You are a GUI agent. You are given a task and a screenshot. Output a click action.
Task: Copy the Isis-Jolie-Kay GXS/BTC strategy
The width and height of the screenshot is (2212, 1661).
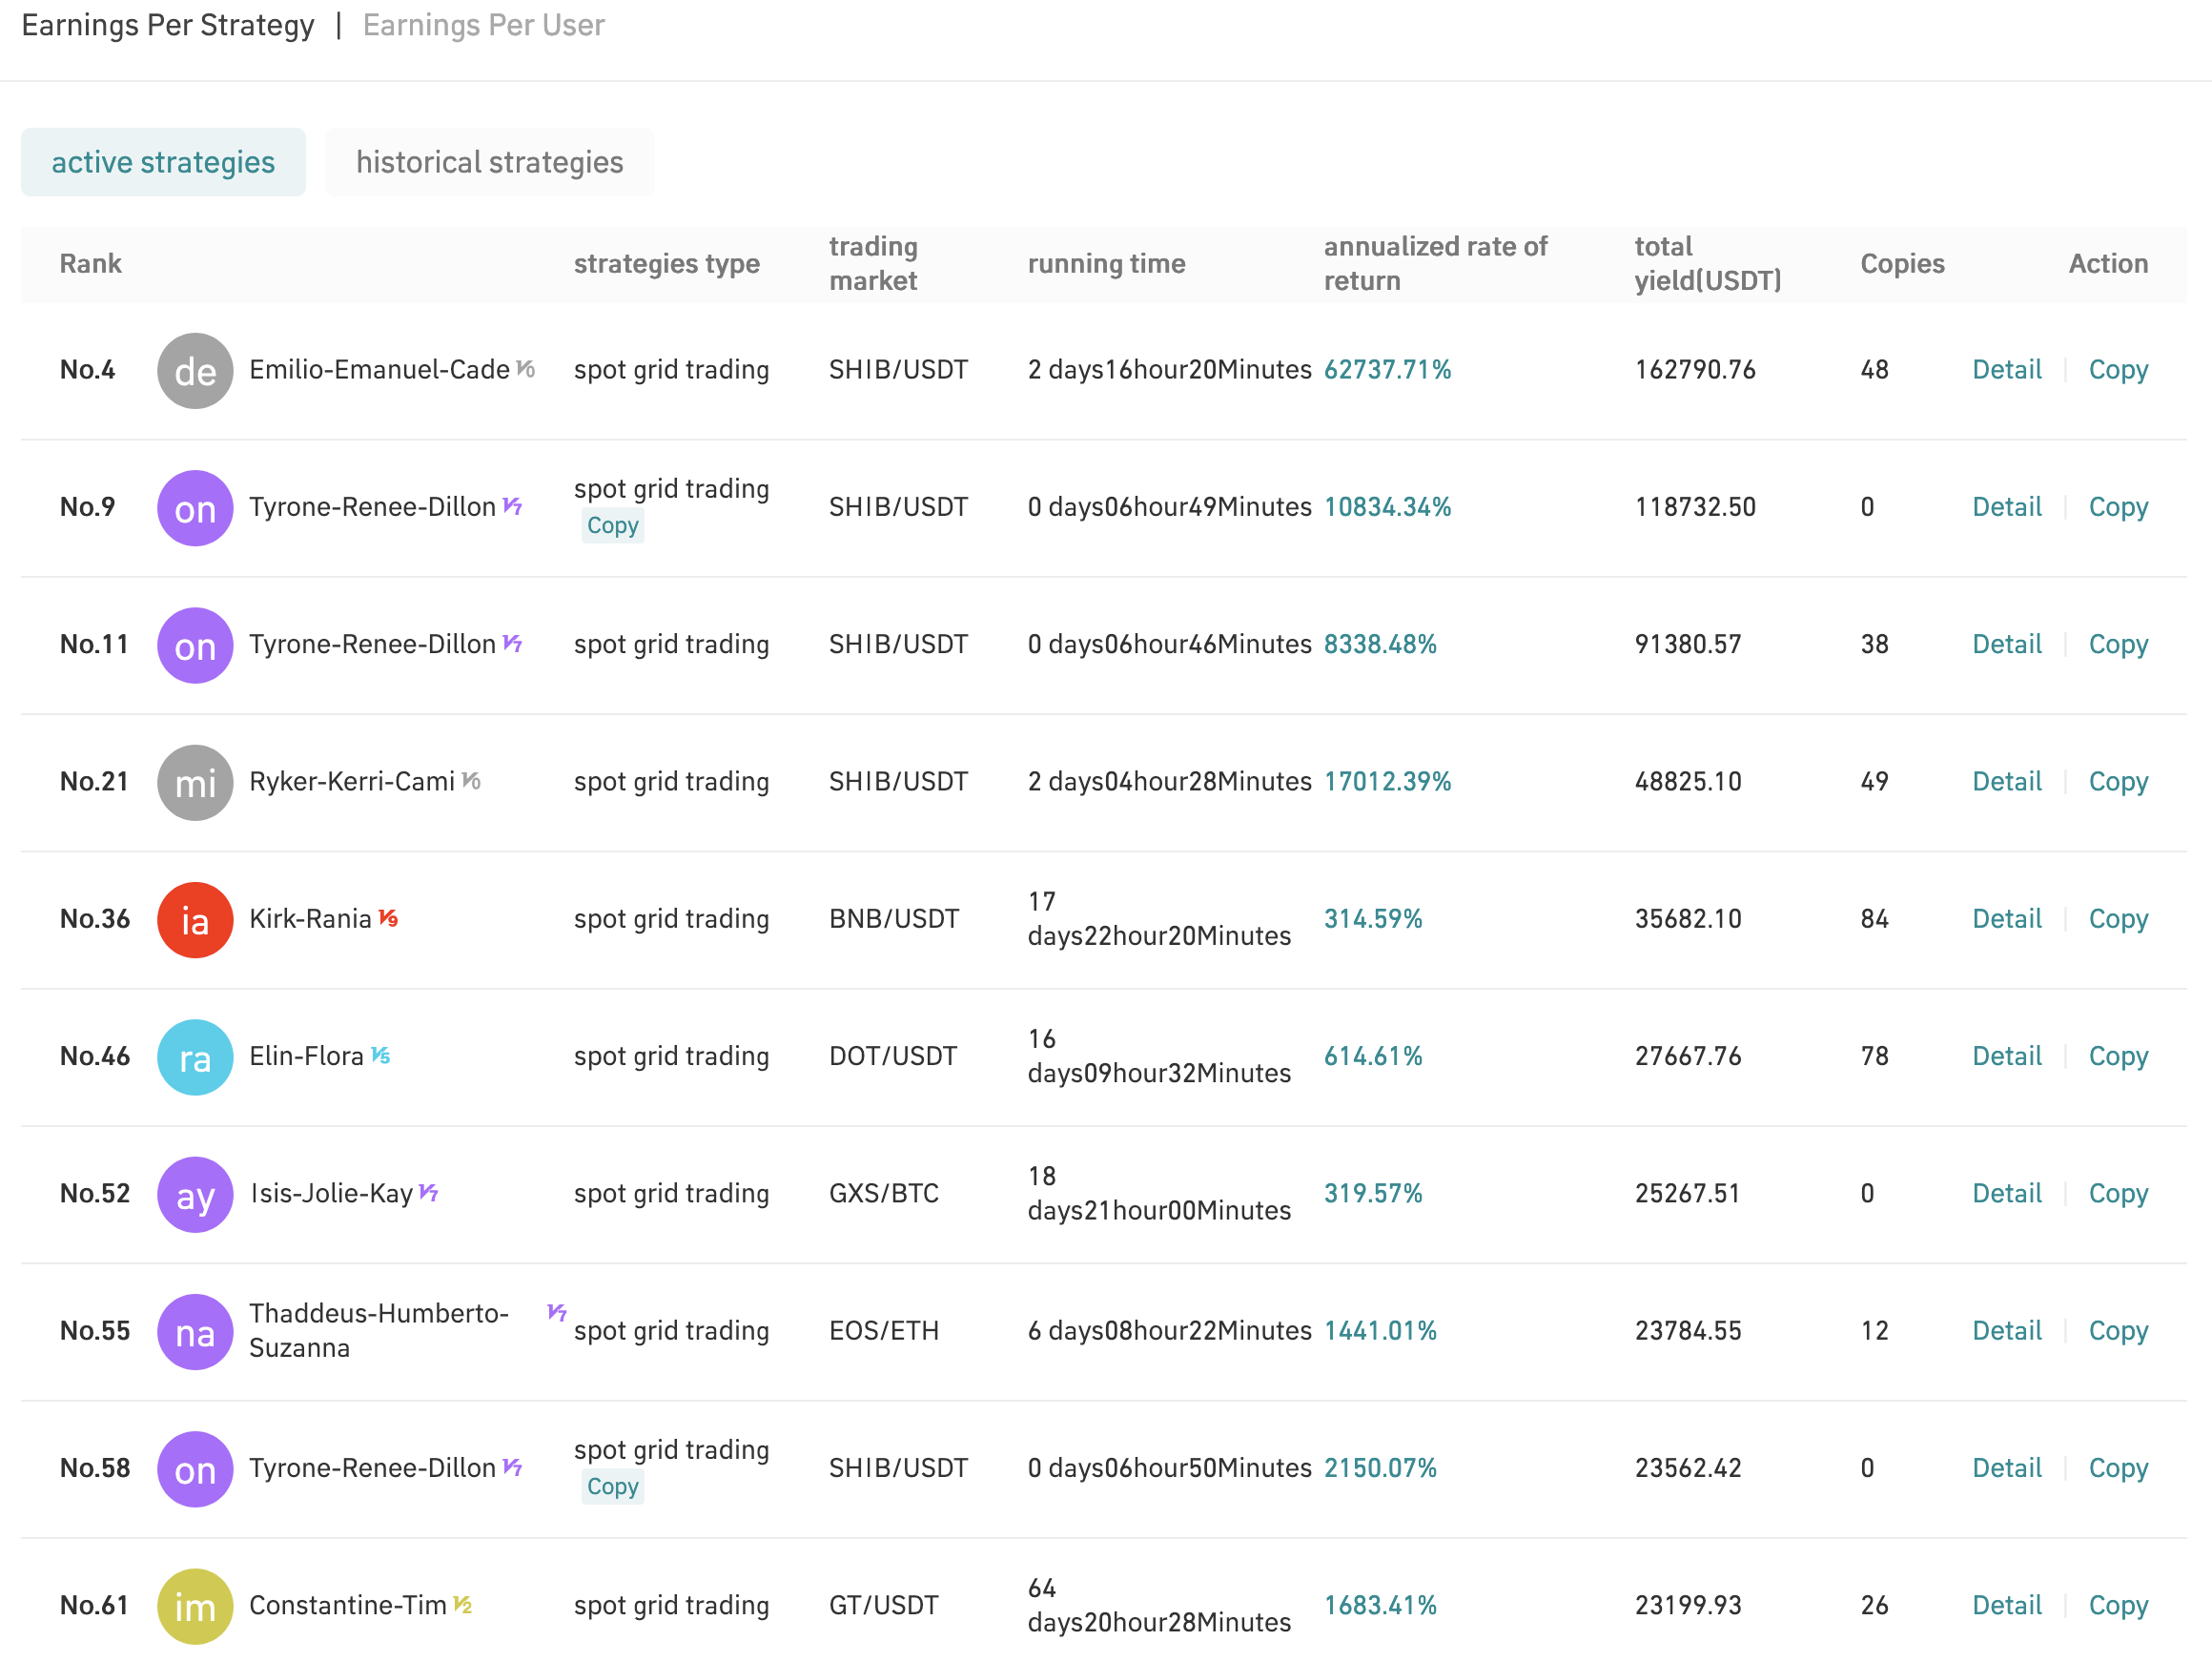(2118, 1193)
